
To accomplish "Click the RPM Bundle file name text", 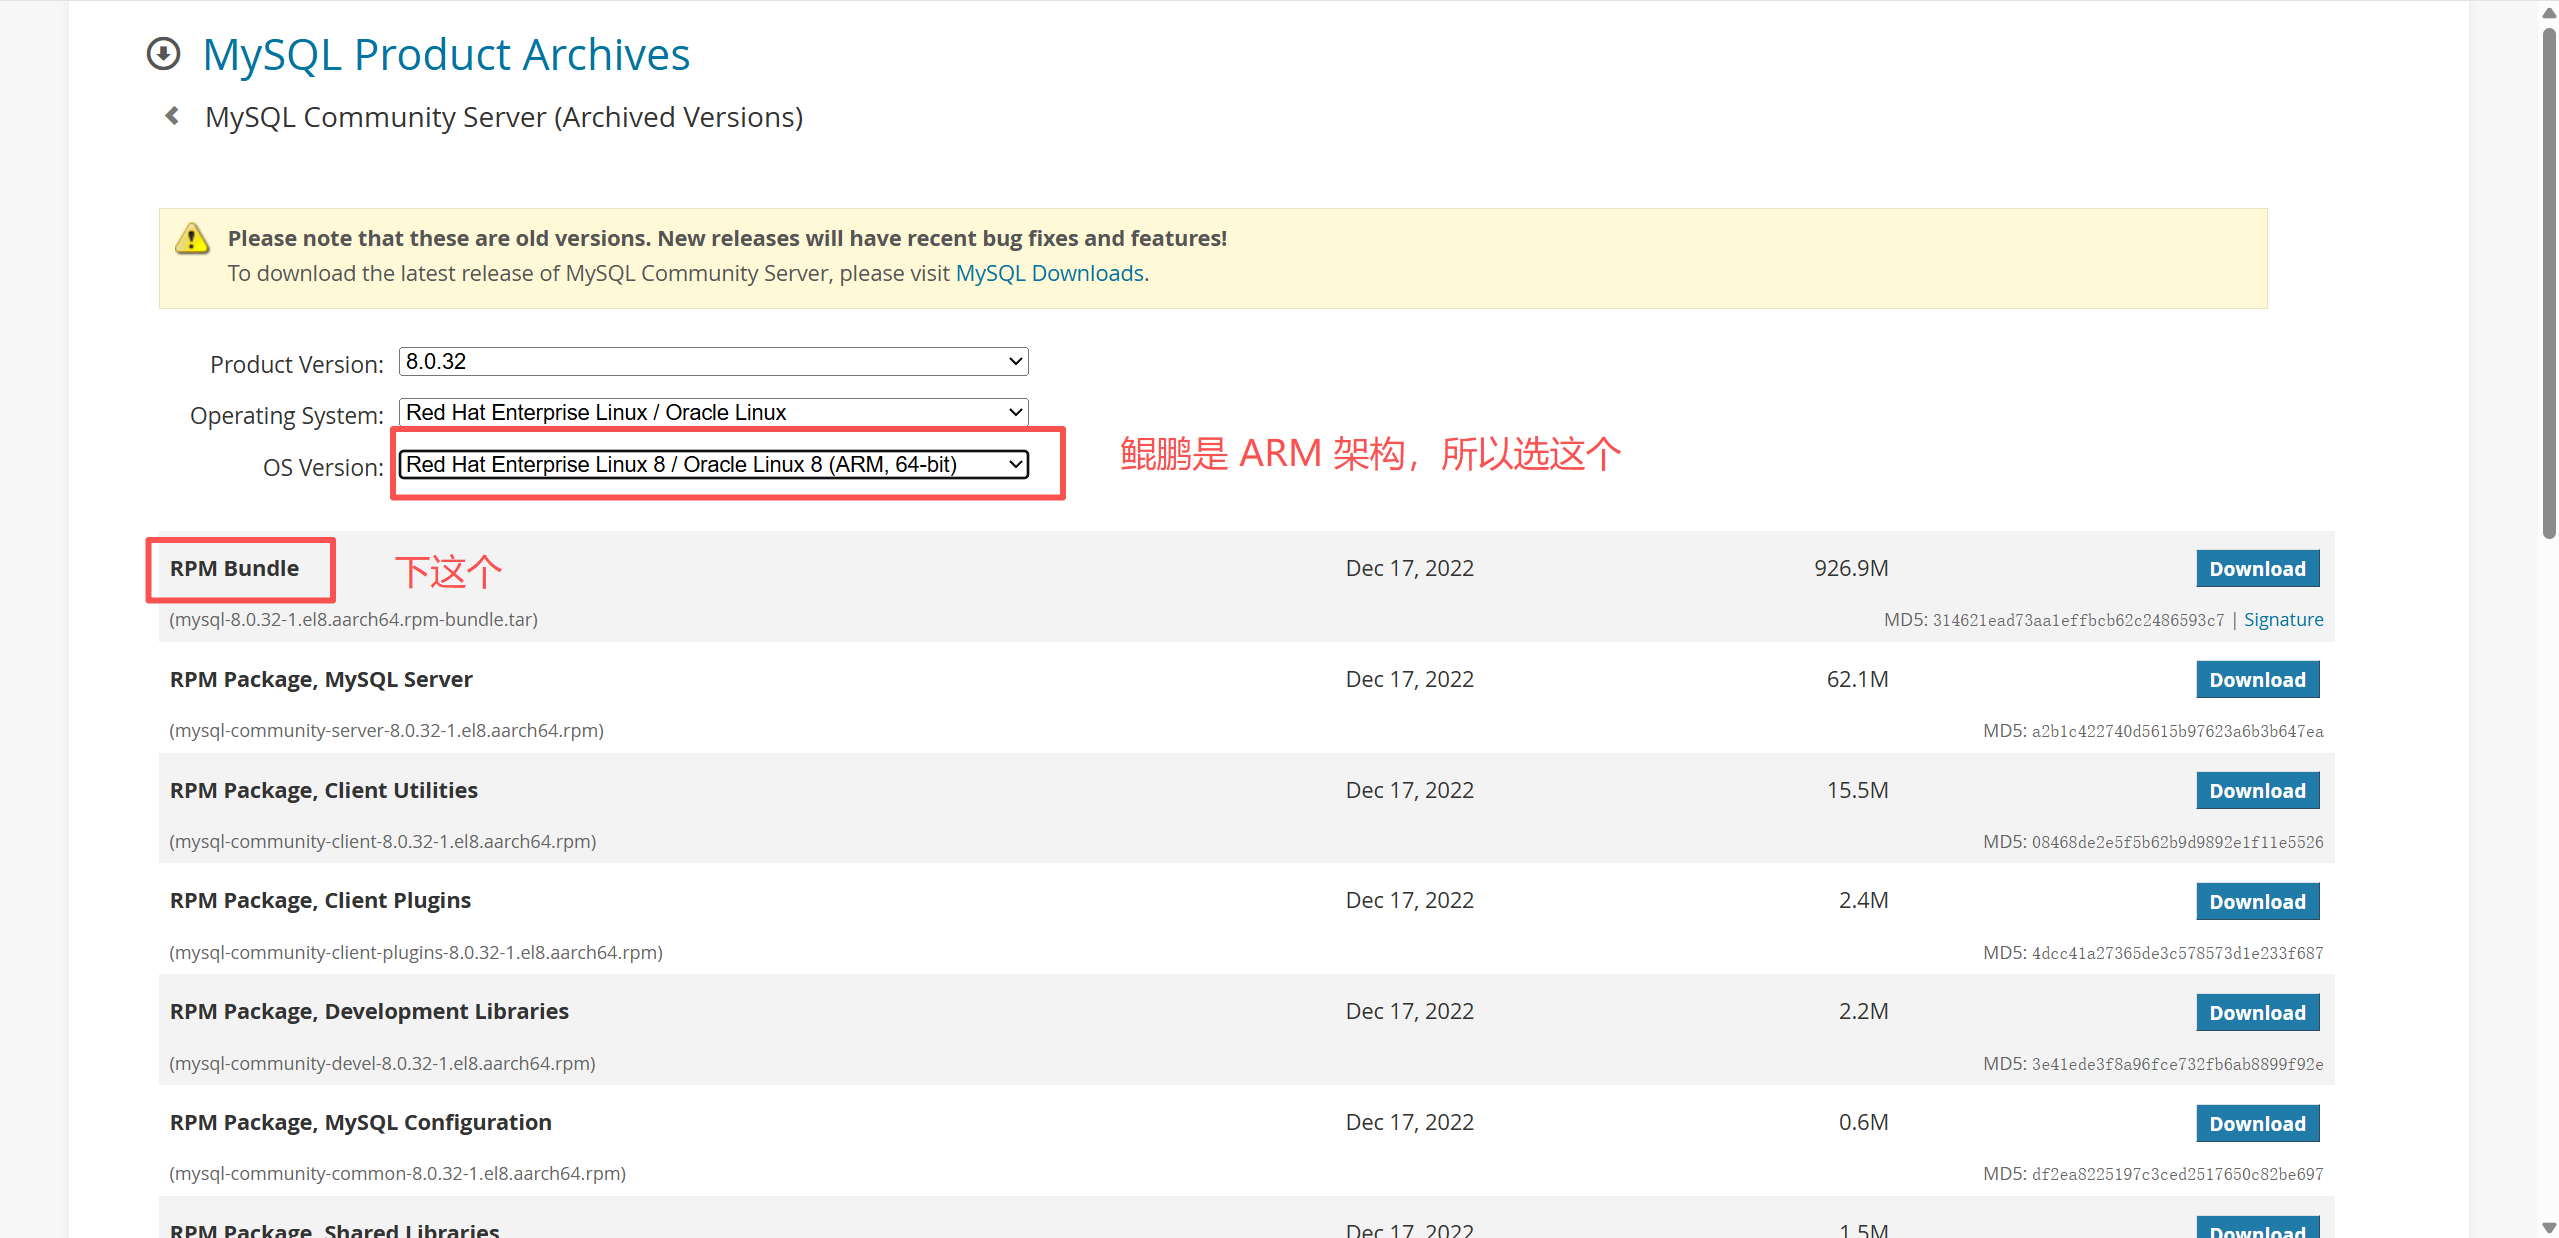I will point(353,619).
